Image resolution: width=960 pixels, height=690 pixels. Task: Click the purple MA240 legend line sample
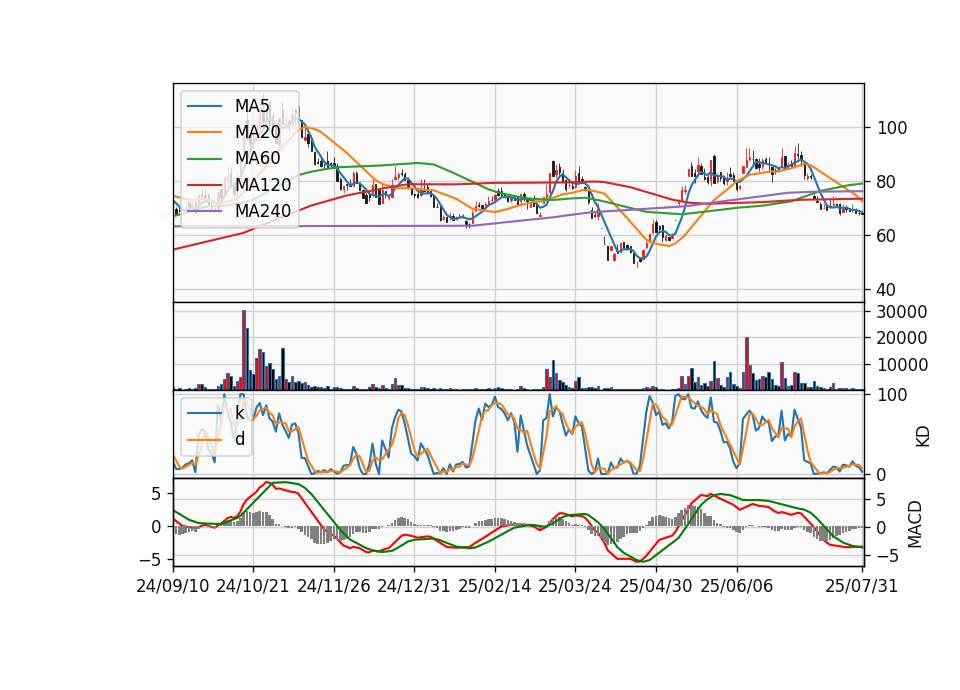point(204,212)
